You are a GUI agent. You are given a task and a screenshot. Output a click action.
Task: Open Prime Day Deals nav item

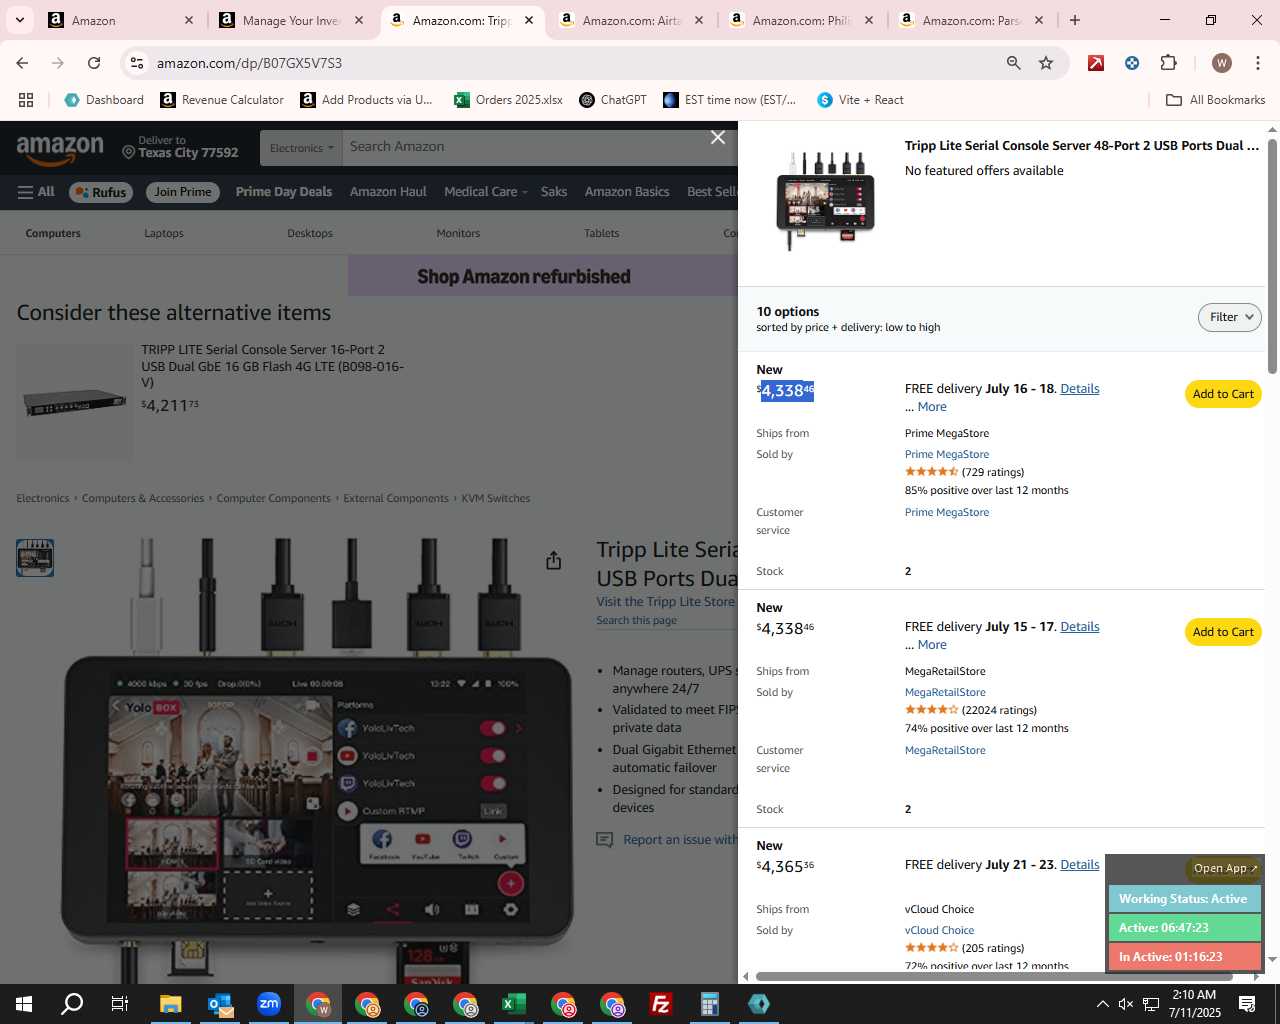(284, 192)
